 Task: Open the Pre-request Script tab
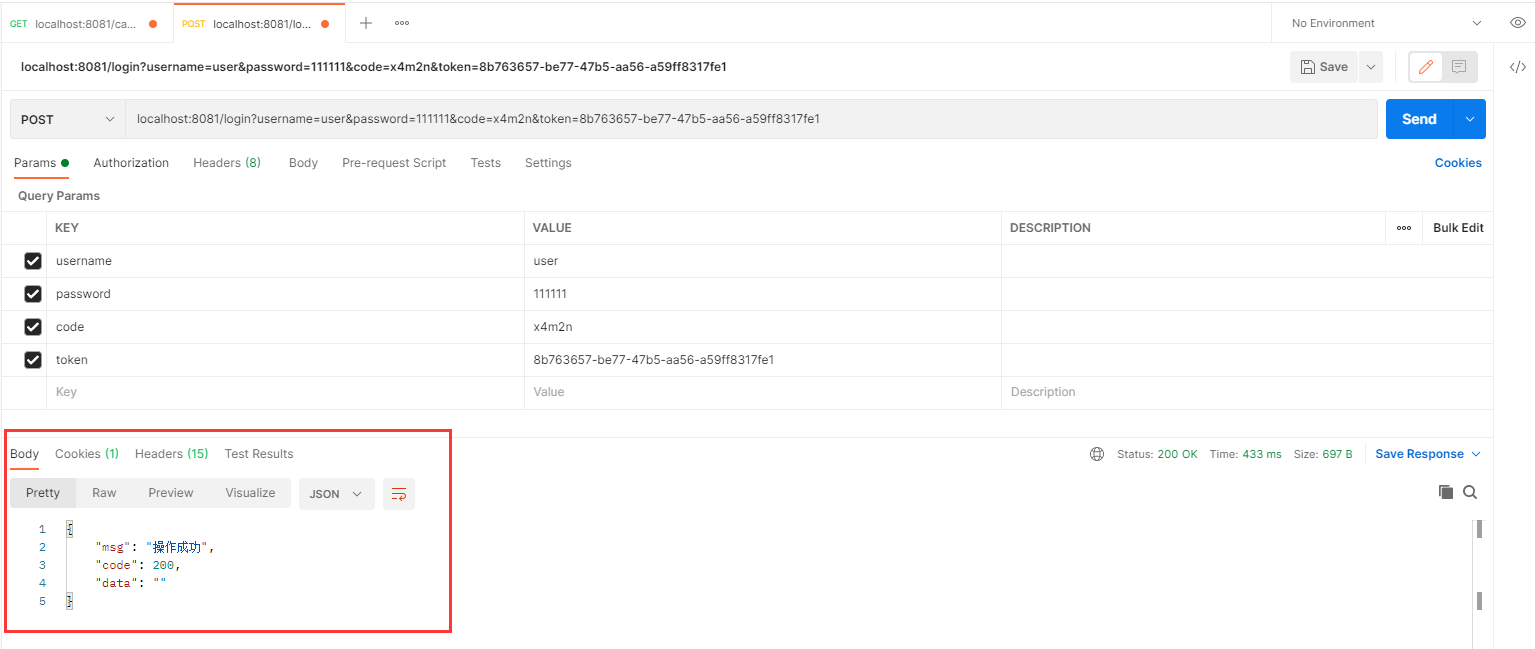tap(394, 163)
